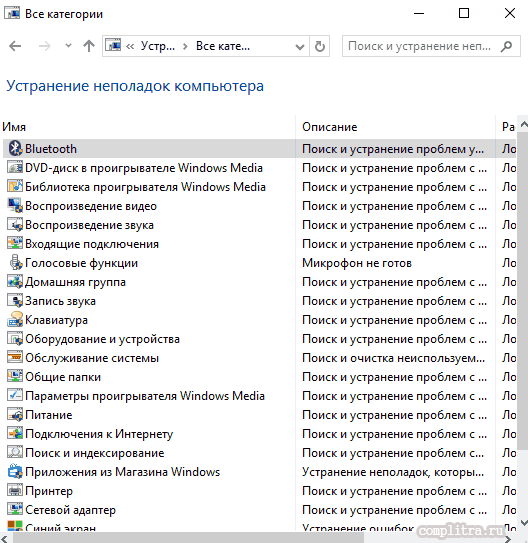
Task: Click the Голосовые функции microphone icon
Action: tap(15, 263)
